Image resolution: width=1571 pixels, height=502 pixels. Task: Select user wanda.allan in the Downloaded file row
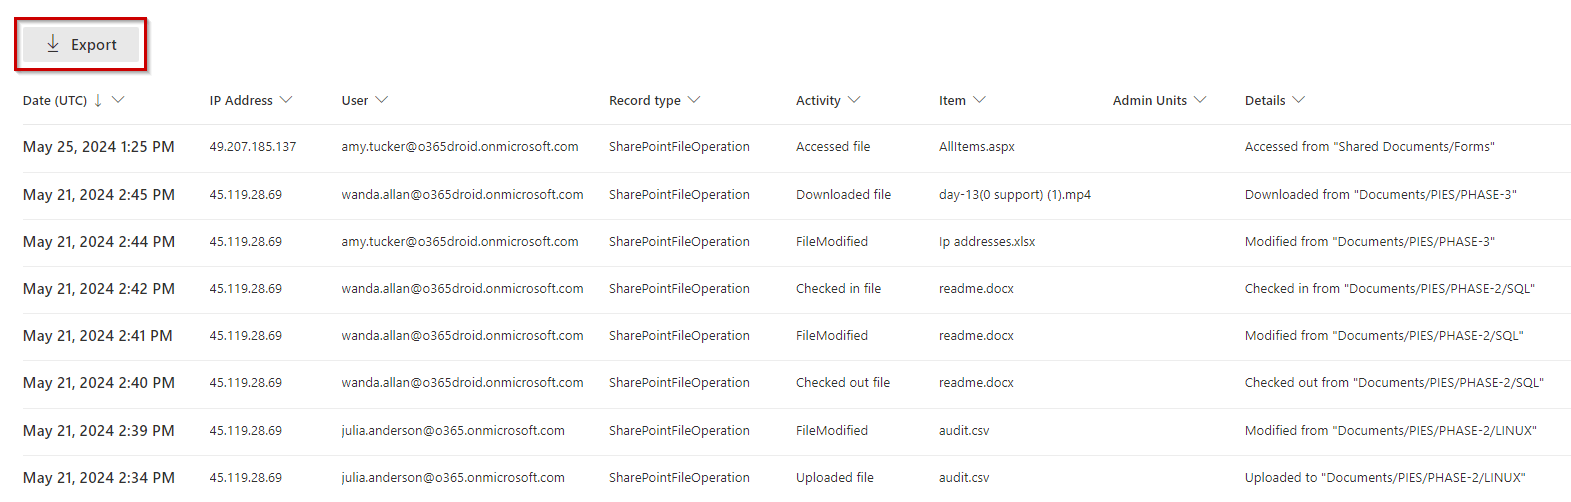point(463,195)
